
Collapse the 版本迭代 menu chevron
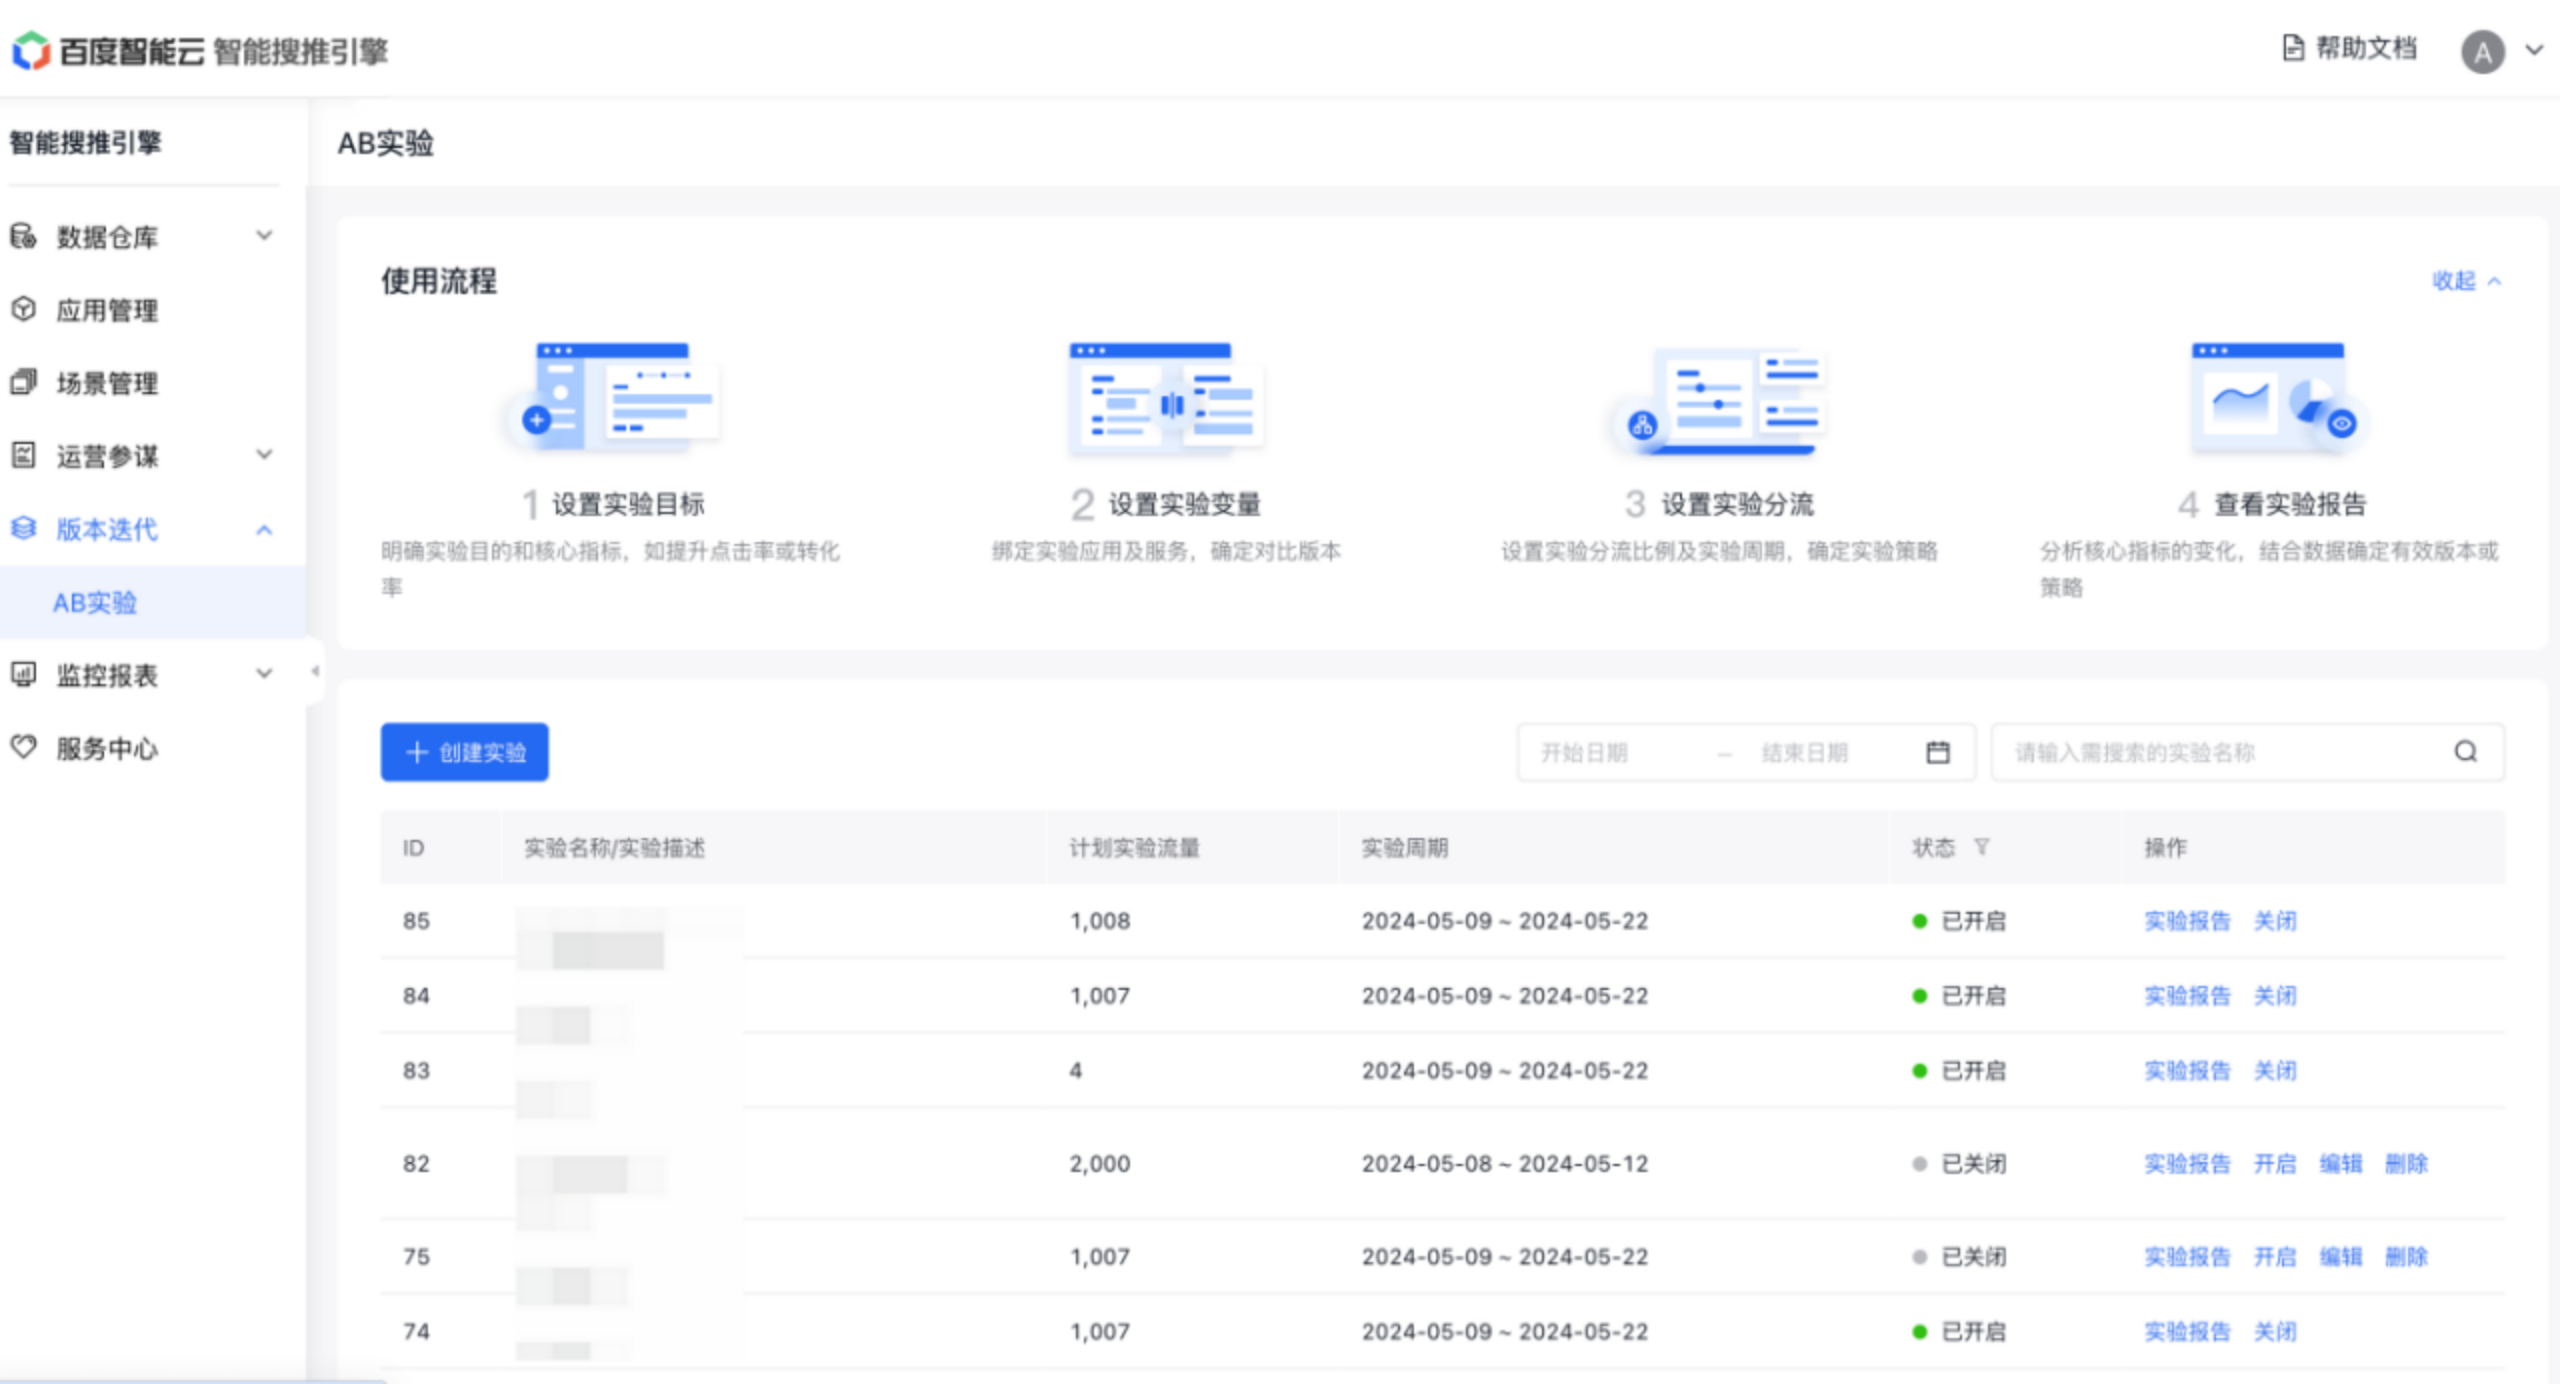point(264,529)
